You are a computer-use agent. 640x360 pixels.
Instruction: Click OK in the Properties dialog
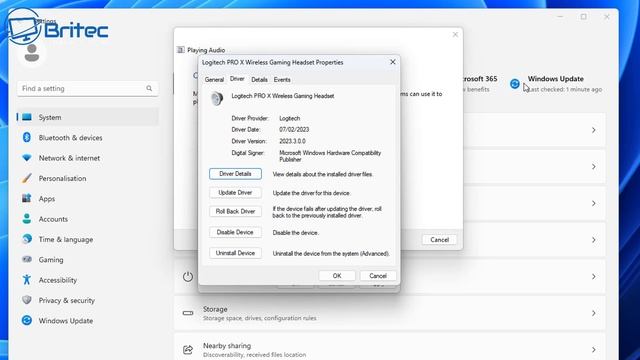337,276
